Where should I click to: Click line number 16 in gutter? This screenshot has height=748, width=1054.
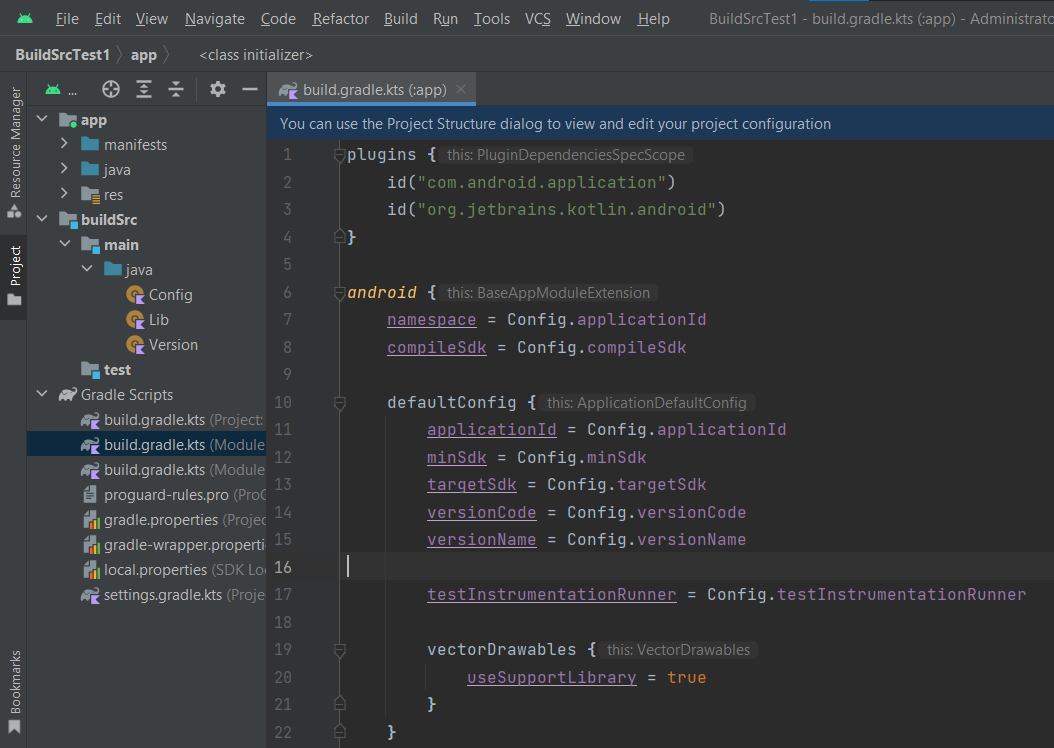(283, 567)
